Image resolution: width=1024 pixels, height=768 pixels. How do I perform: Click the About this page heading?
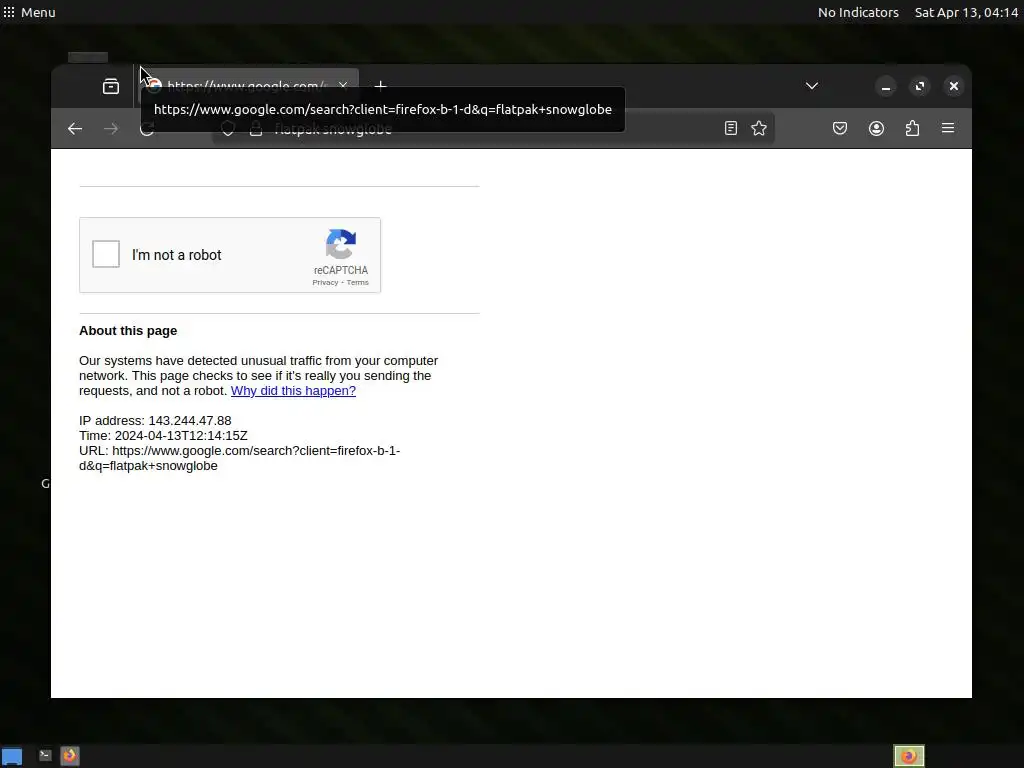pyautogui.click(x=128, y=330)
